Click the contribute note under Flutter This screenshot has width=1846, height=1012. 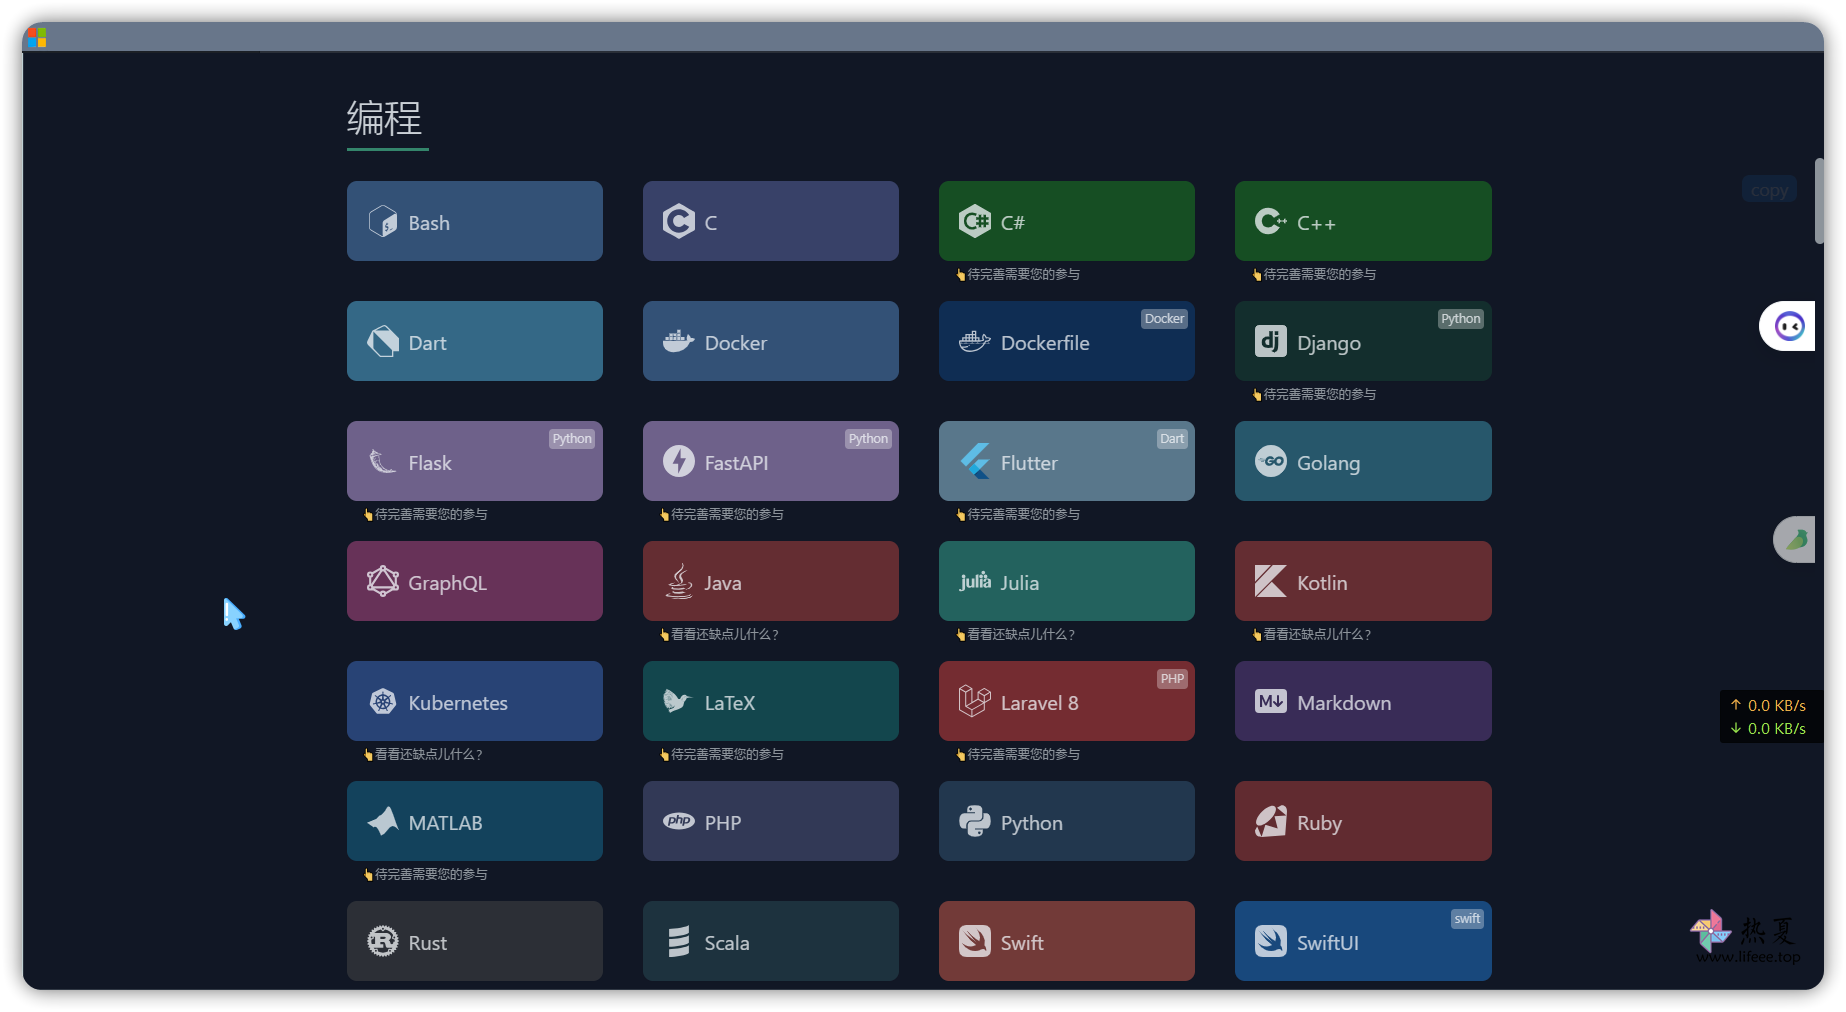tap(1018, 514)
